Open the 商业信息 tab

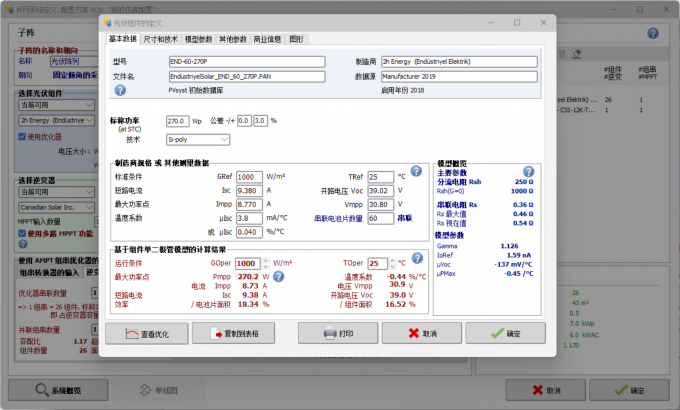[x=267, y=39]
